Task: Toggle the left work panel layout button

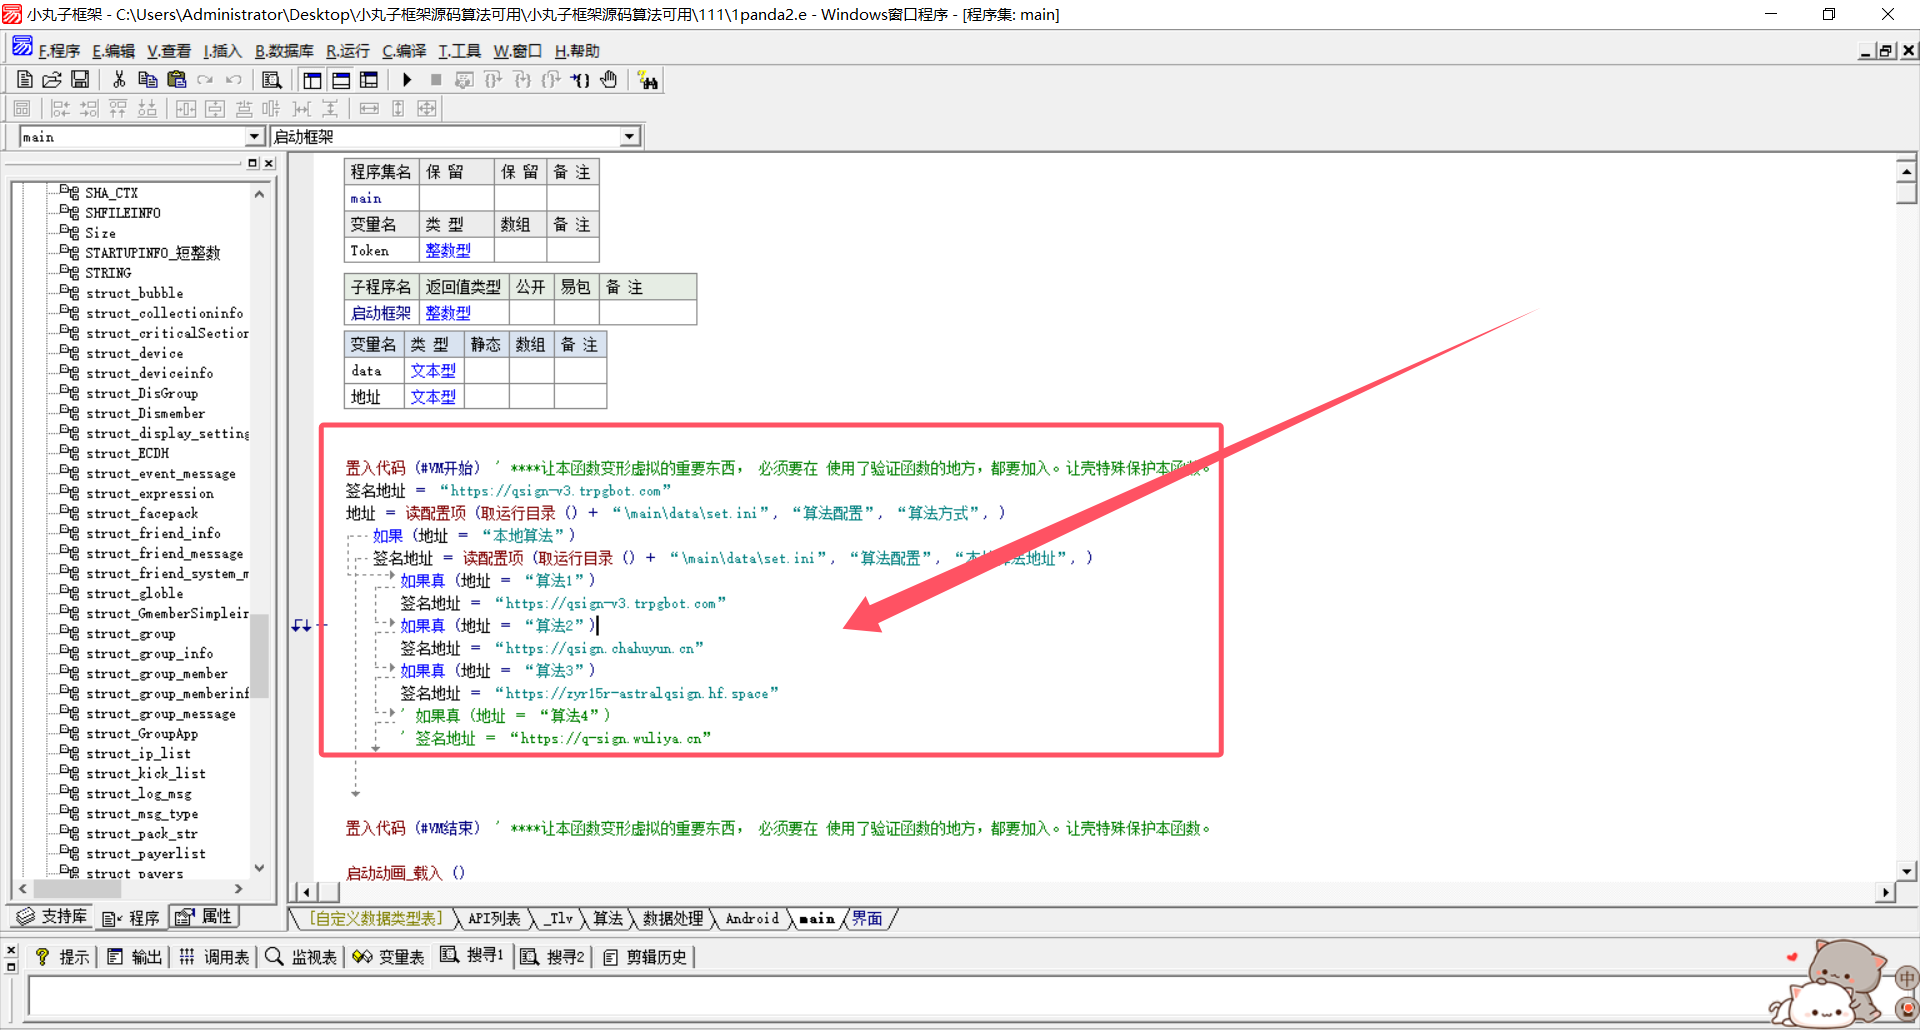Action: click(x=312, y=80)
